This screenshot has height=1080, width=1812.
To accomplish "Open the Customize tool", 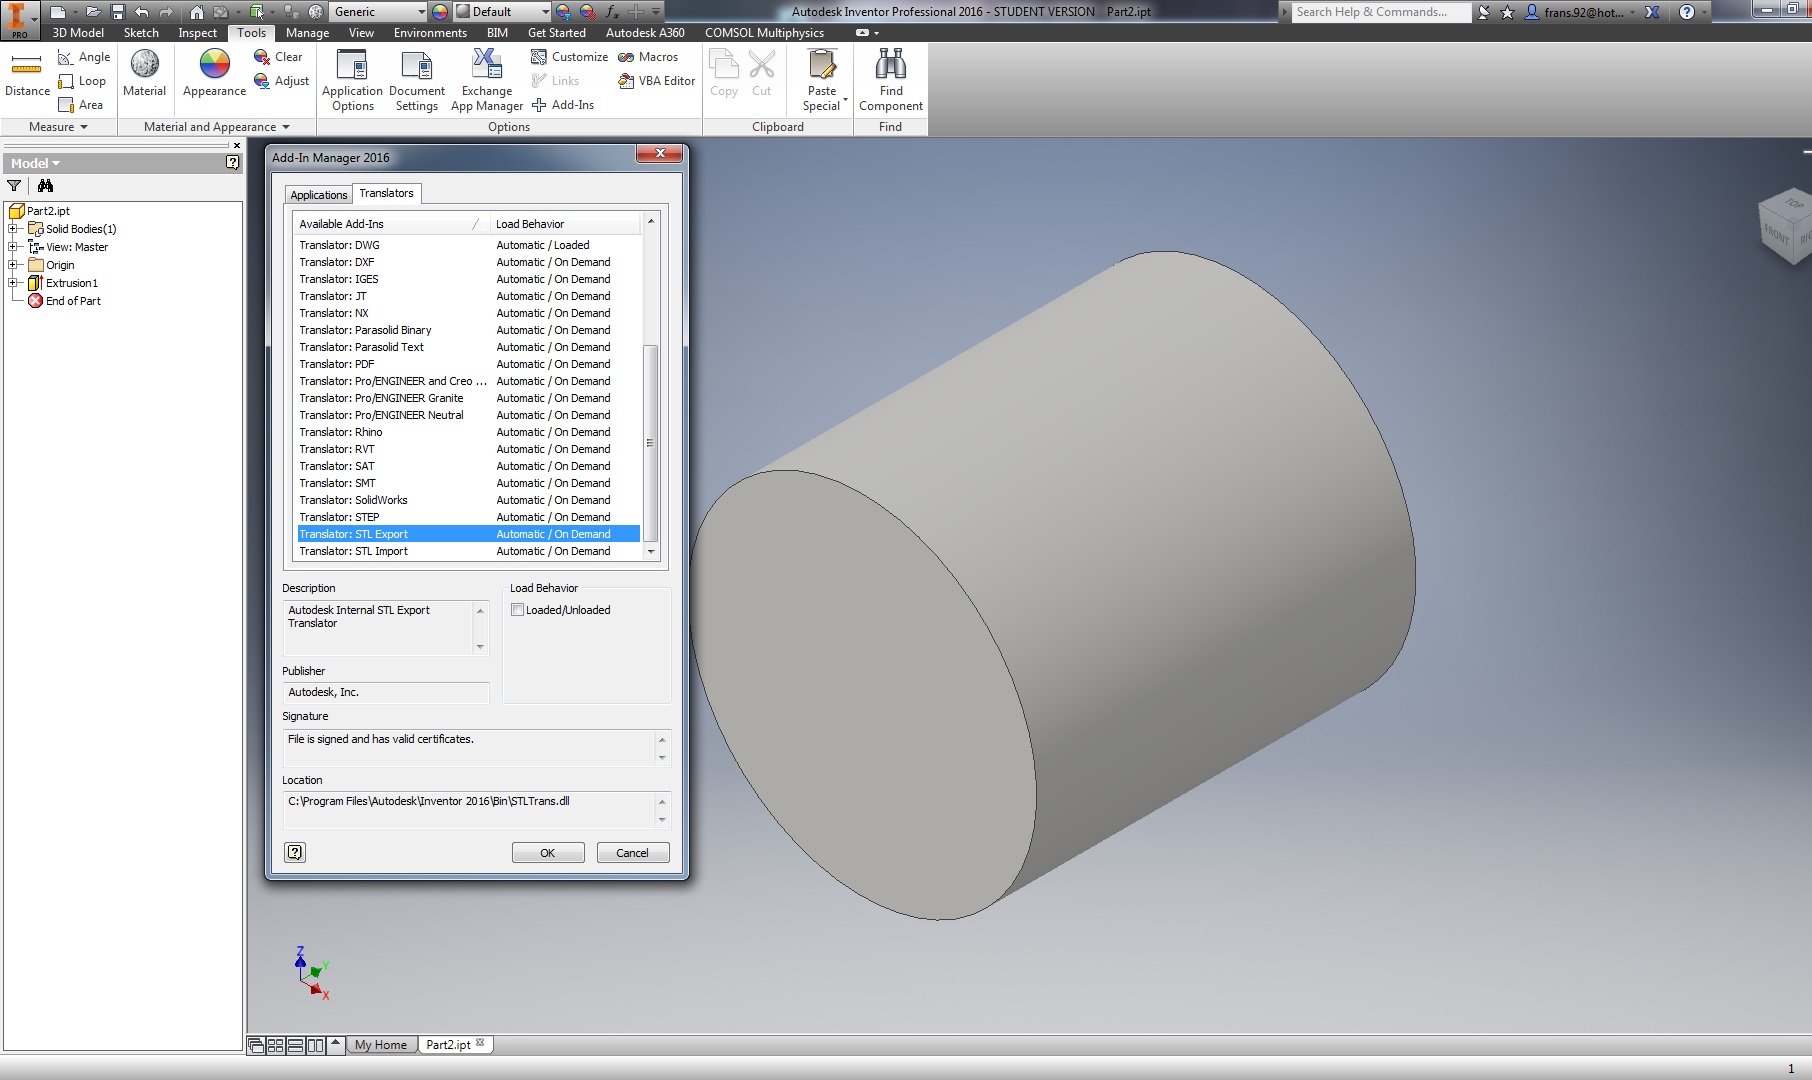I will pyautogui.click(x=569, y=57).
